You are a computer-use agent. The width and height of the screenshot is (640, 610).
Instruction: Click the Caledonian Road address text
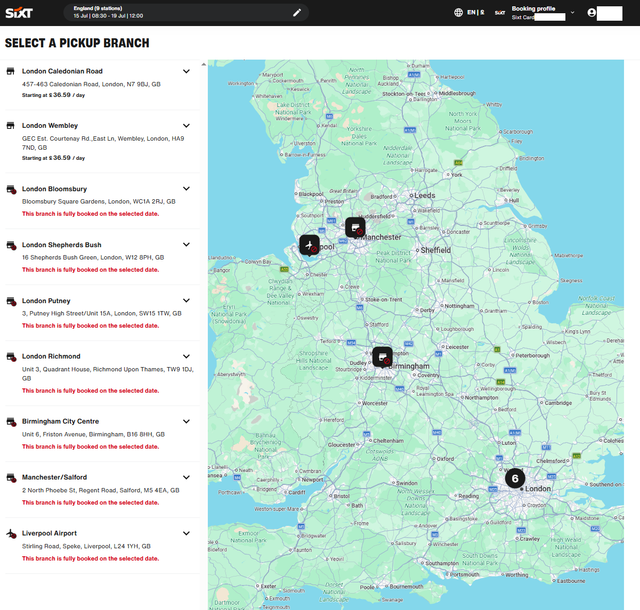coord(91,84)
